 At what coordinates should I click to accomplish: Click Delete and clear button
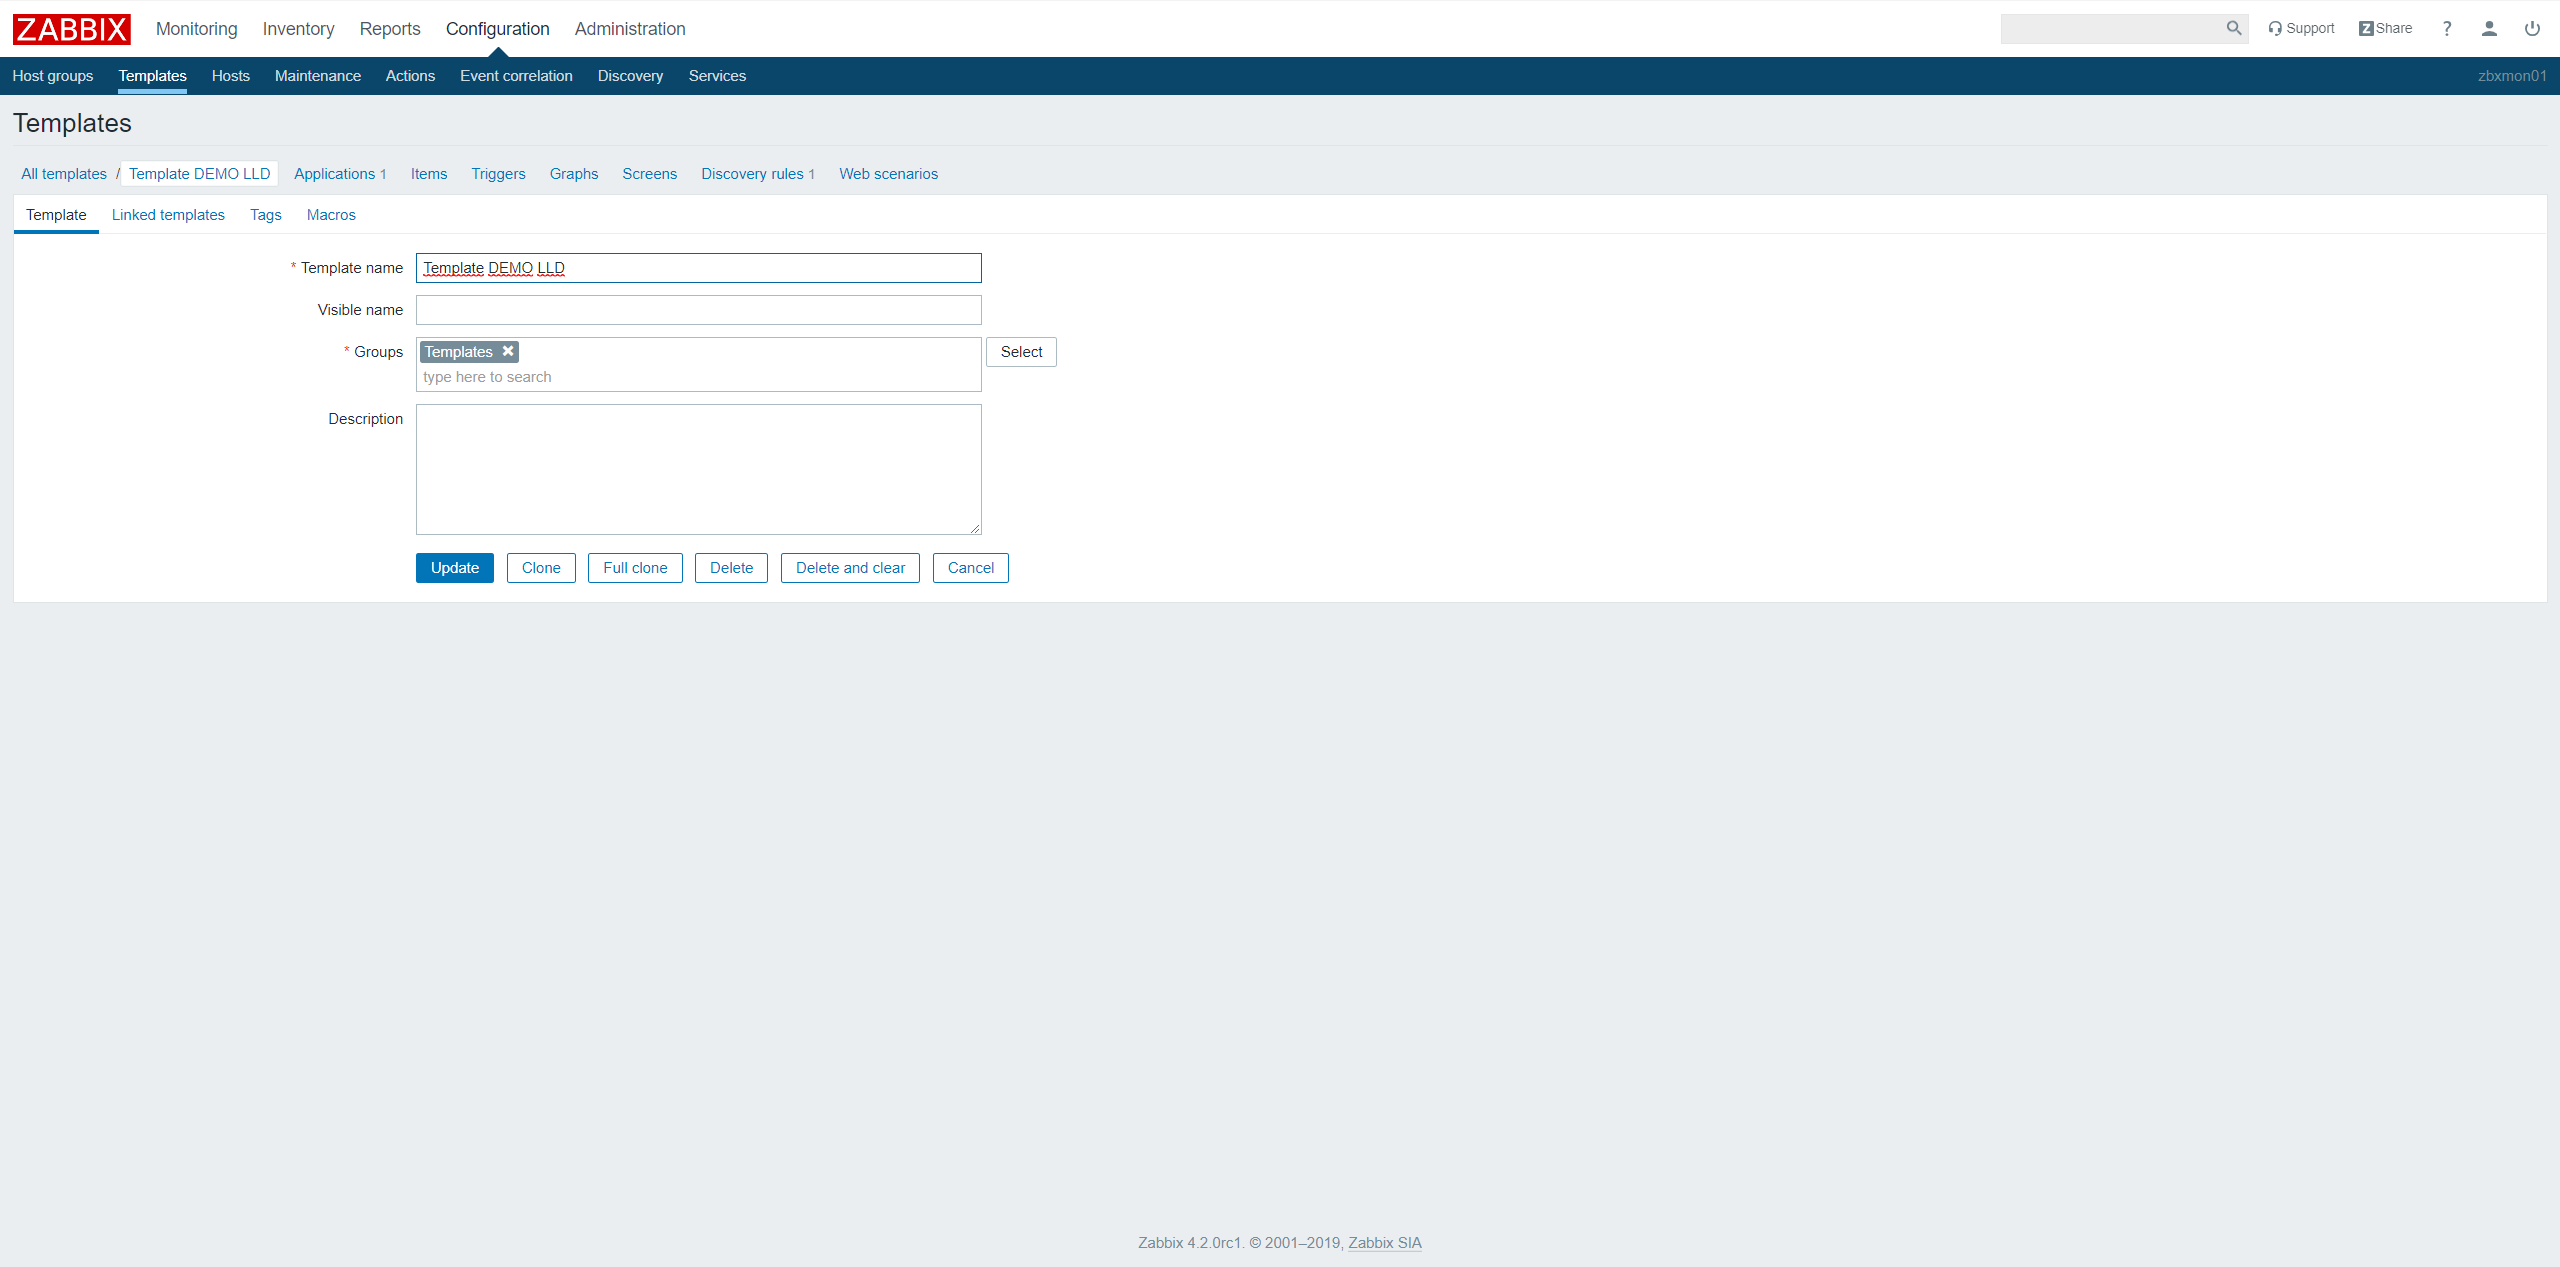point(850,568)
